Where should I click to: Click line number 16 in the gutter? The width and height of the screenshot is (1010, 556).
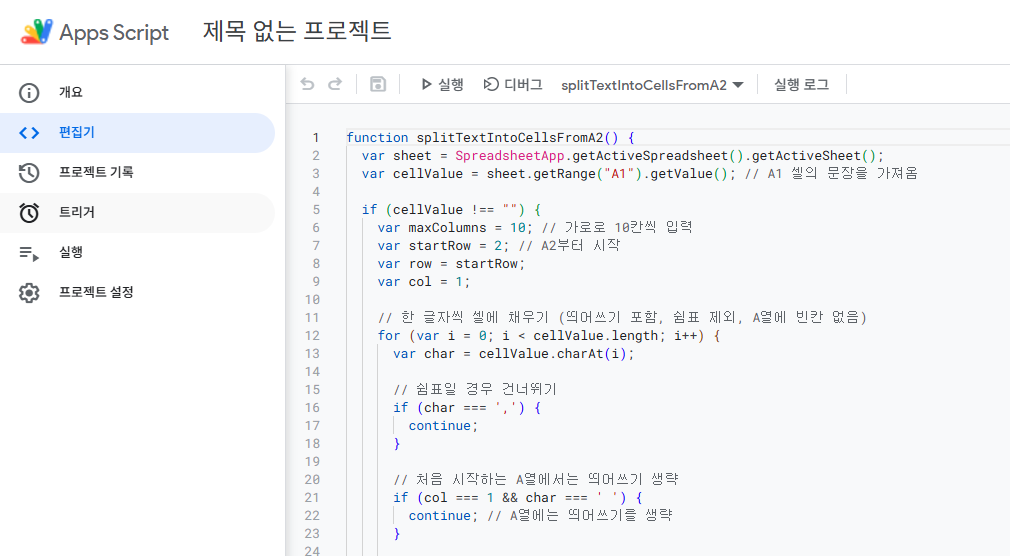pyautogui.click(x=312, y=408)
